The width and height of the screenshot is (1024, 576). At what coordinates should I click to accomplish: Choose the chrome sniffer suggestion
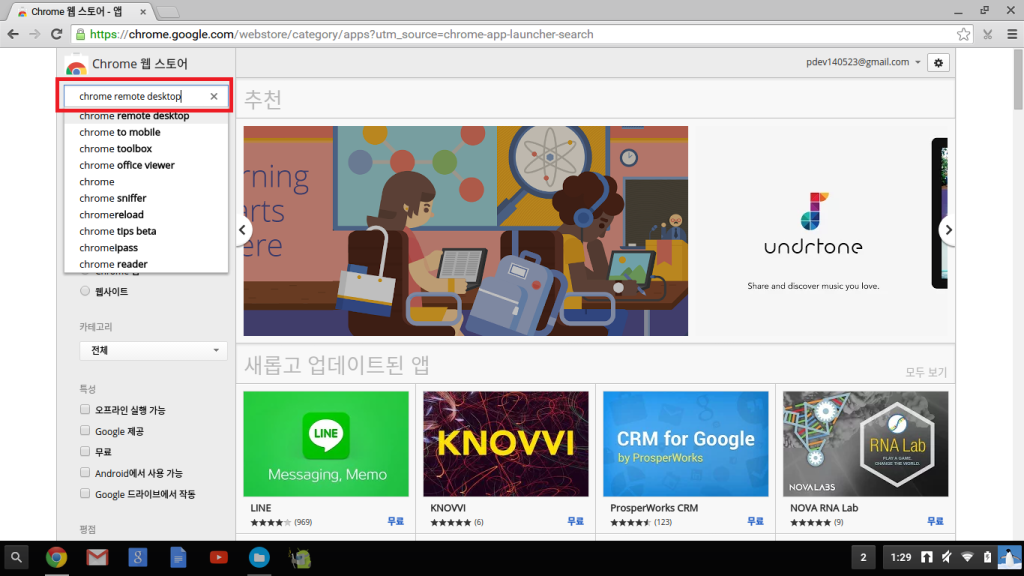pyautogui.click(x=146, y=198)
